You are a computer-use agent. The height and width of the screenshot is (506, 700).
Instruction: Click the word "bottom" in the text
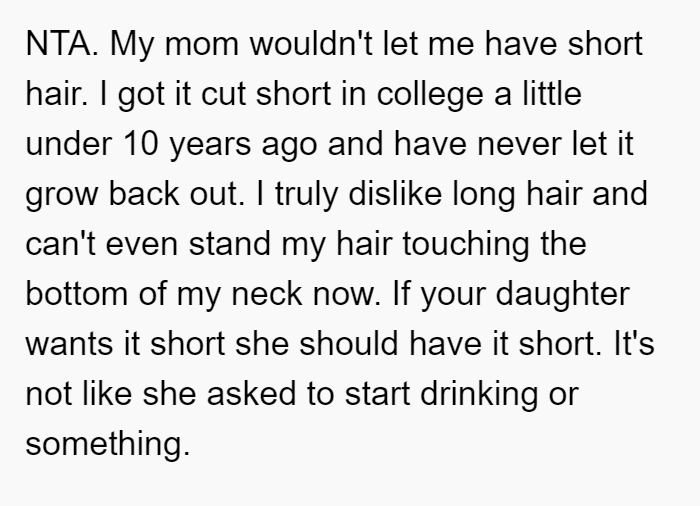(x=77, y=294)
